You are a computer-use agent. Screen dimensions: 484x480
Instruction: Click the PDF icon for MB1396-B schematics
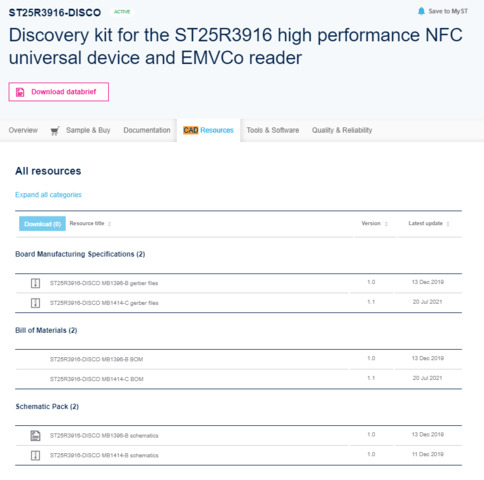click(x=35, y=436)
